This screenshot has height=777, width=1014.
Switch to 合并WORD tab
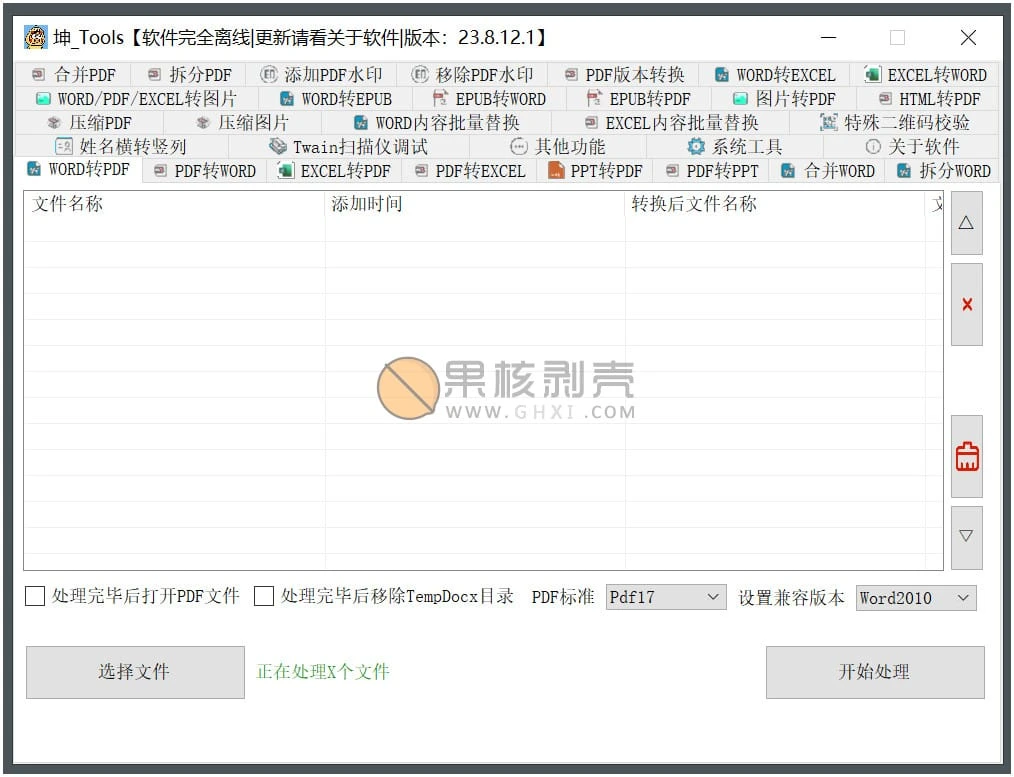point(827,171)
